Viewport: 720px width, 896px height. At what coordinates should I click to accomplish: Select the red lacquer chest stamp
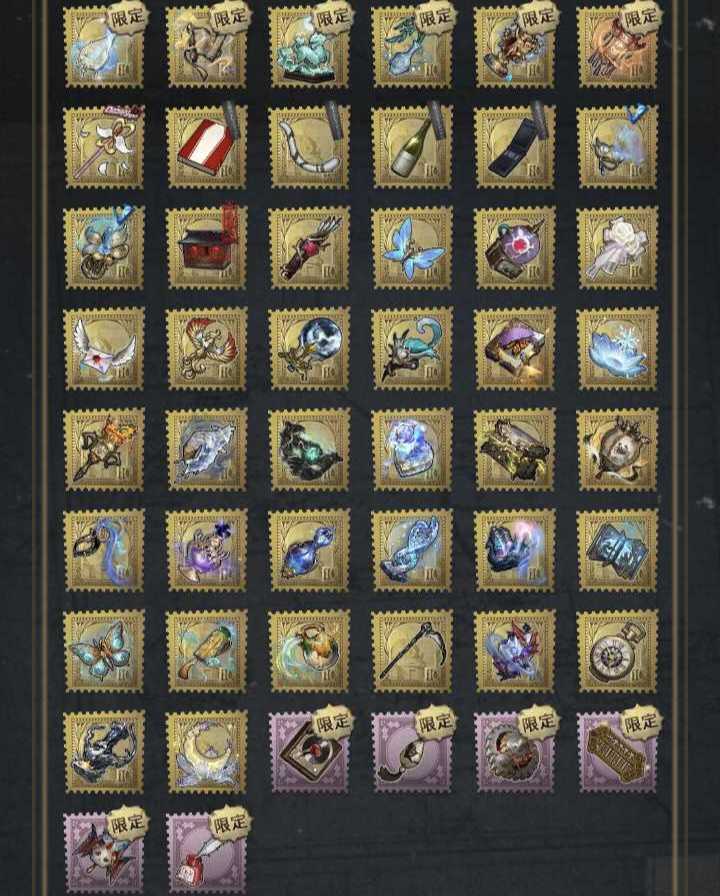tap(206, 248)
